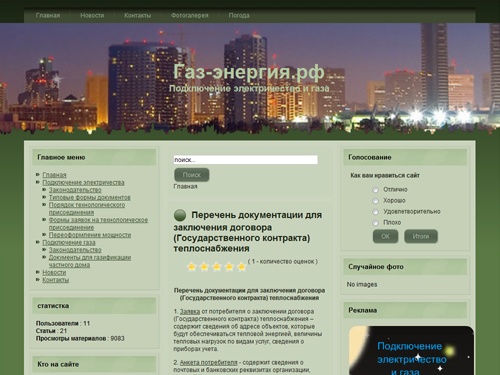Open Новости in the sidebar menu
Viewport: 500px width, 375px height.
[54, 272]
